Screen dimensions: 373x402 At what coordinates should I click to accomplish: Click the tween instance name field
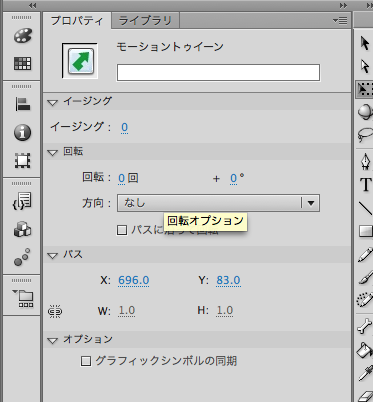pyautogui.click(x=218, y=72)
